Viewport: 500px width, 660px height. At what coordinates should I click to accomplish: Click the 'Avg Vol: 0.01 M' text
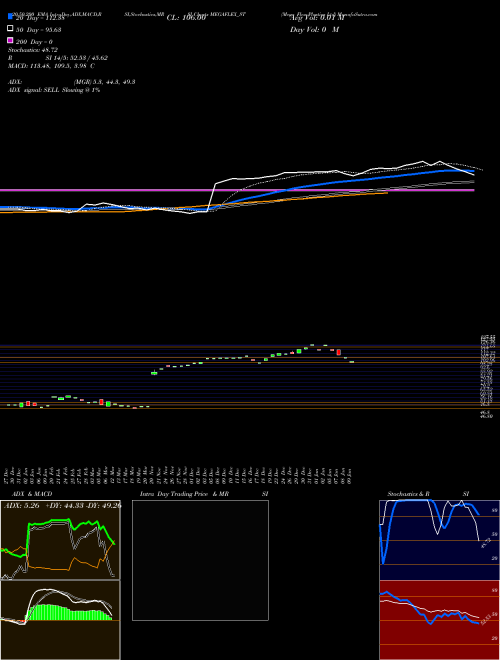pos(317,18)
